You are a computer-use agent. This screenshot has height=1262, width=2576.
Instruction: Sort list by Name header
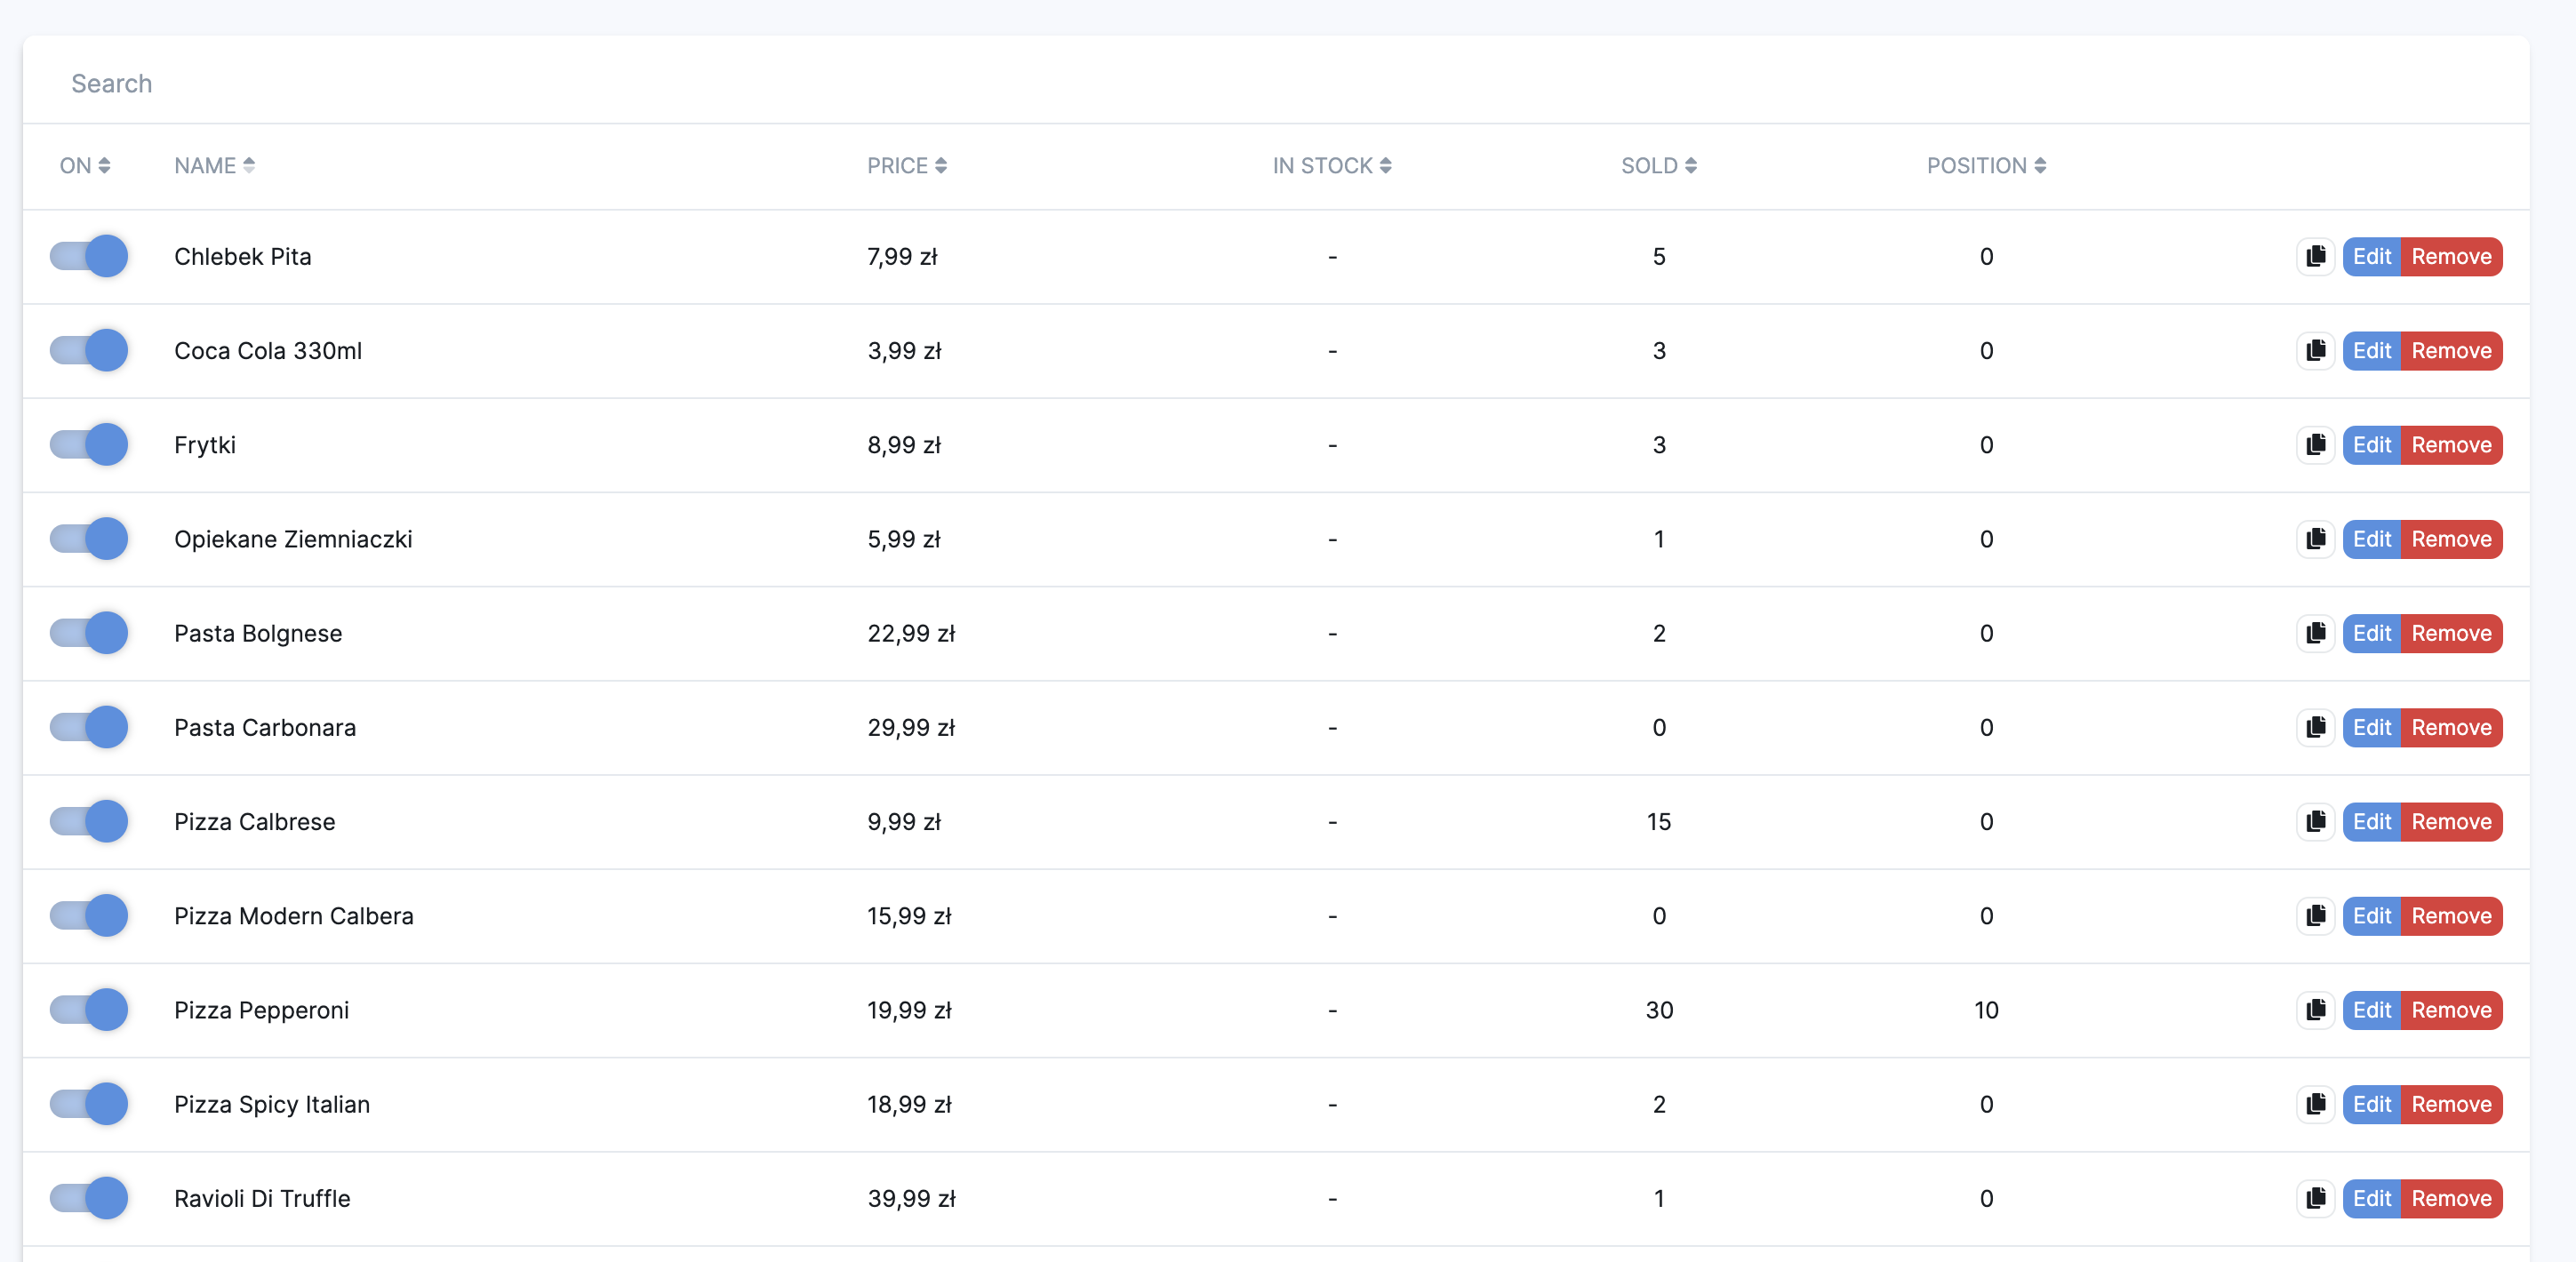pyautogui.click(x=214, y=166)
